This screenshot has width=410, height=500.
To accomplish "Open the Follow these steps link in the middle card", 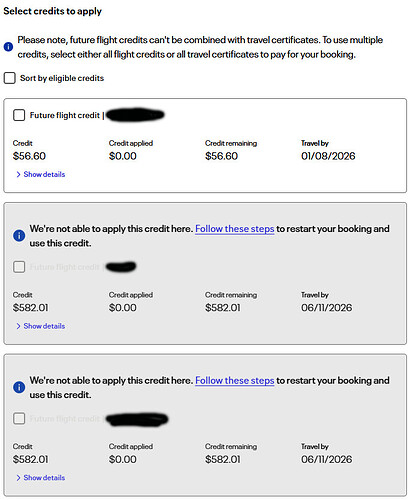I will (235, 229).
